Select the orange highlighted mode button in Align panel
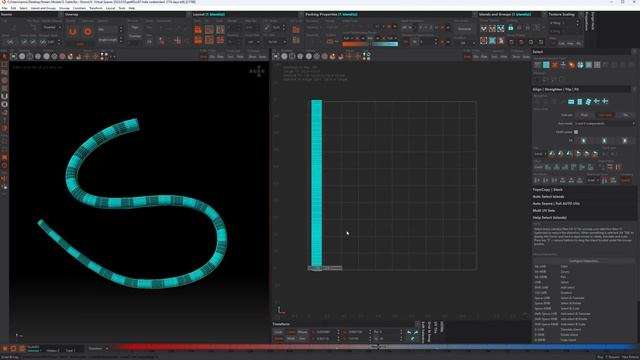Screen dimensions: 640x360 (x=605, y=115)
